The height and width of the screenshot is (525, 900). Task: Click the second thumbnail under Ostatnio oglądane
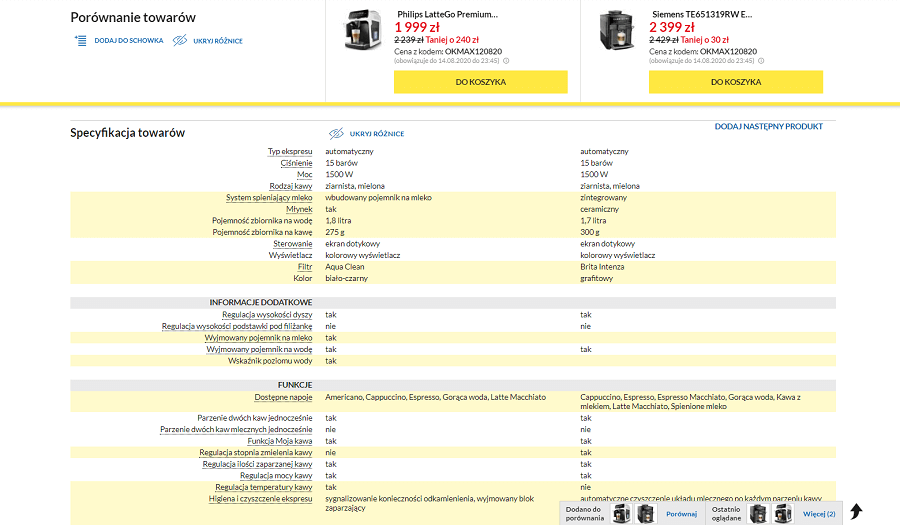pyautogui.click(x=782, y=514)
